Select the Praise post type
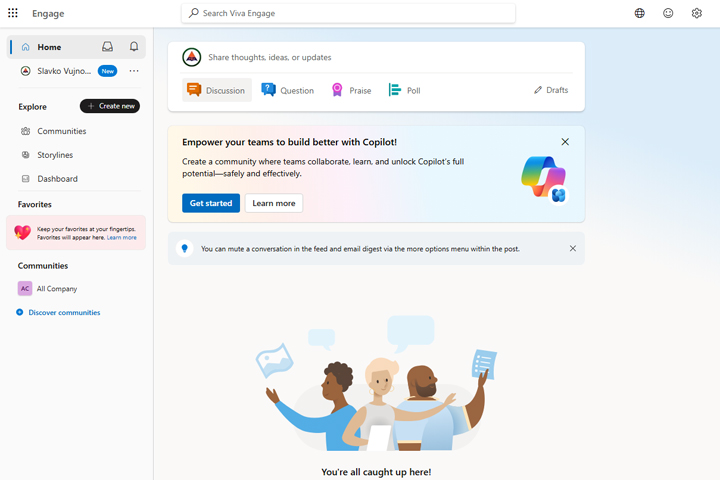Image resolution: width=720 pixels, height=480 pixels. [351, 90]
